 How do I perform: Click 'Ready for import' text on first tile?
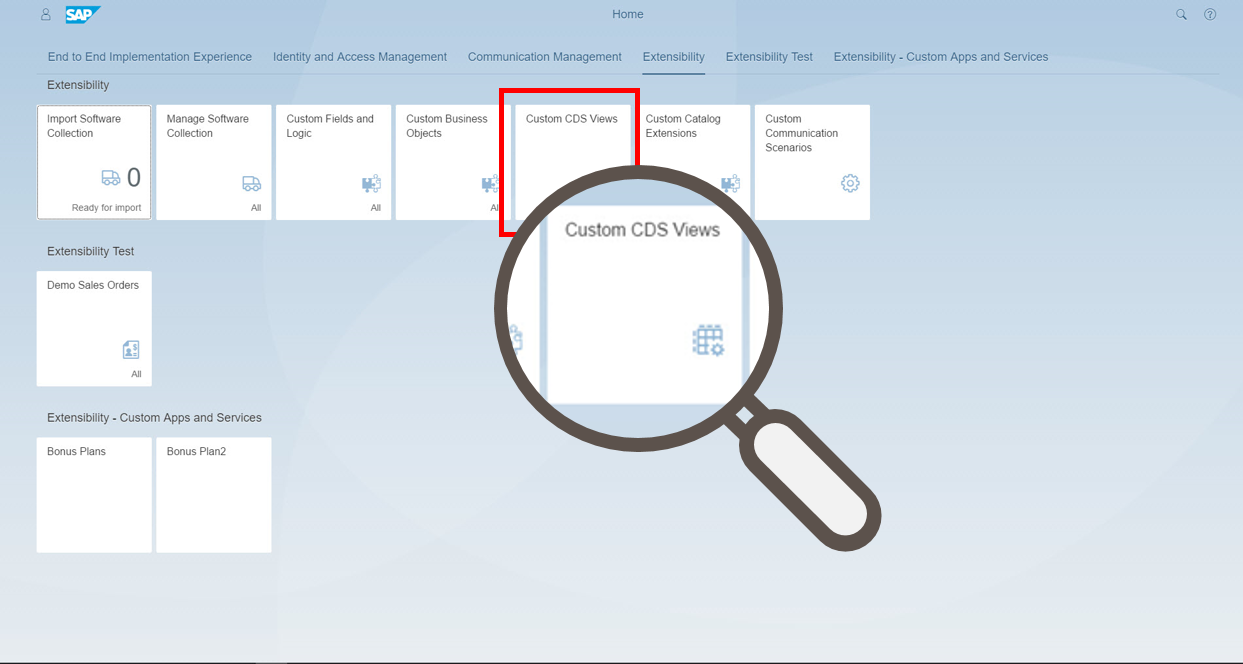[x=106, y=208]
